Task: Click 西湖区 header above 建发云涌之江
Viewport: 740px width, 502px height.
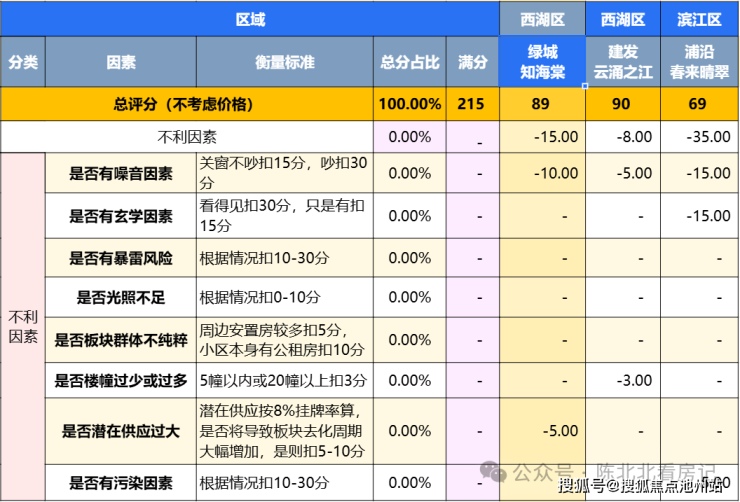Action: point(623,19)
